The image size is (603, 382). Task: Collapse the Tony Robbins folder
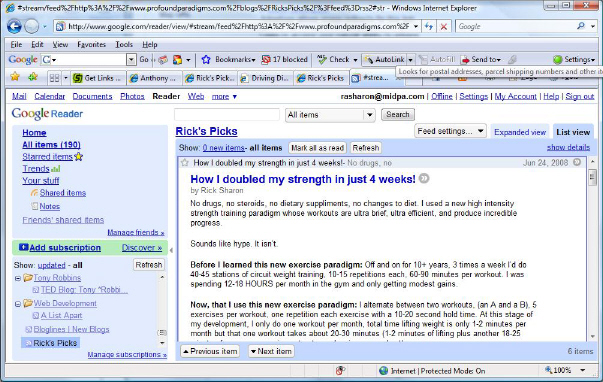coord(18,278)
